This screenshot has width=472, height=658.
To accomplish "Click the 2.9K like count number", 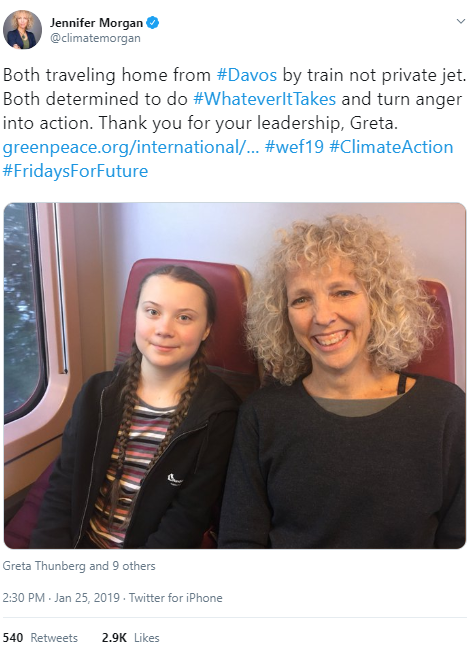I will tap(114, 638).
